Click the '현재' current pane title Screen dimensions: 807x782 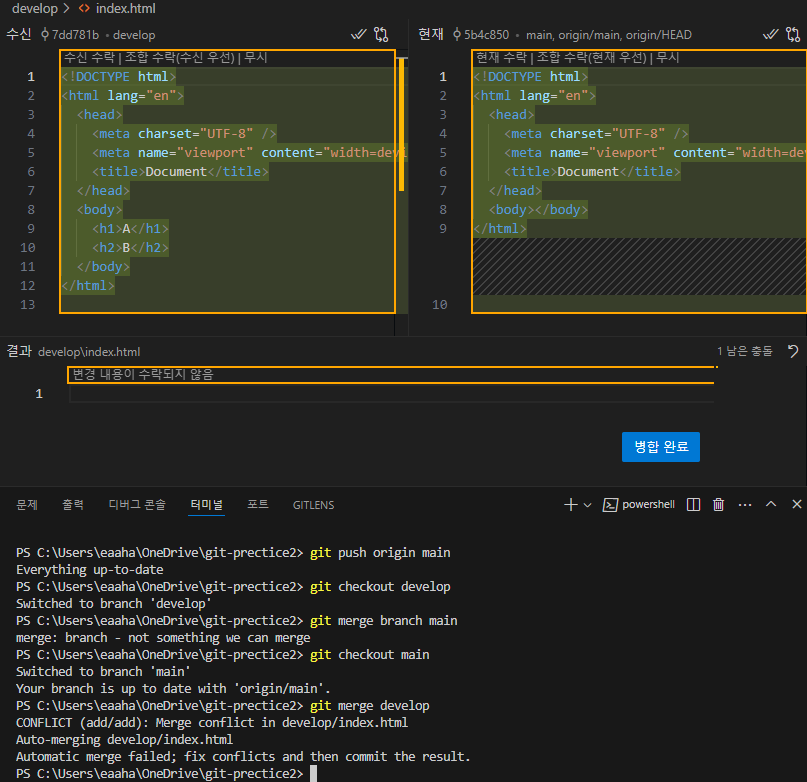pyautogui.click(x=431, y=34)
